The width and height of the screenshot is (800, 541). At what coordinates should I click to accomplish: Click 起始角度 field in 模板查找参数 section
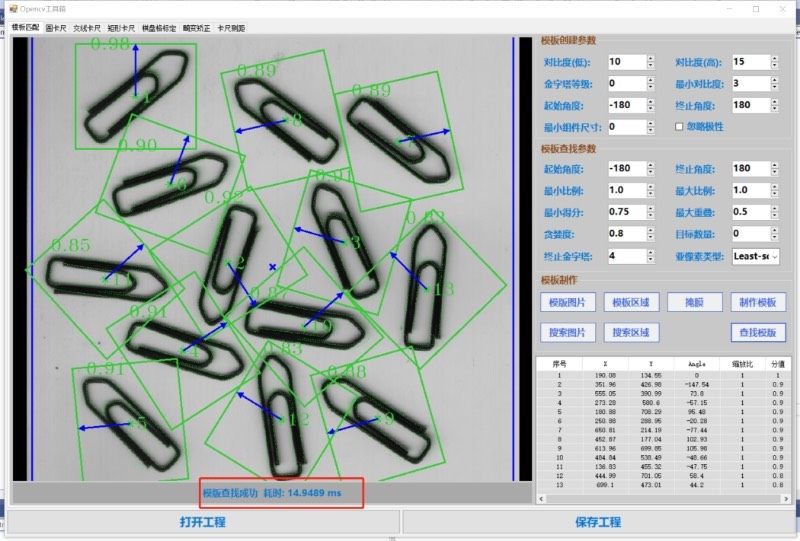627,168
